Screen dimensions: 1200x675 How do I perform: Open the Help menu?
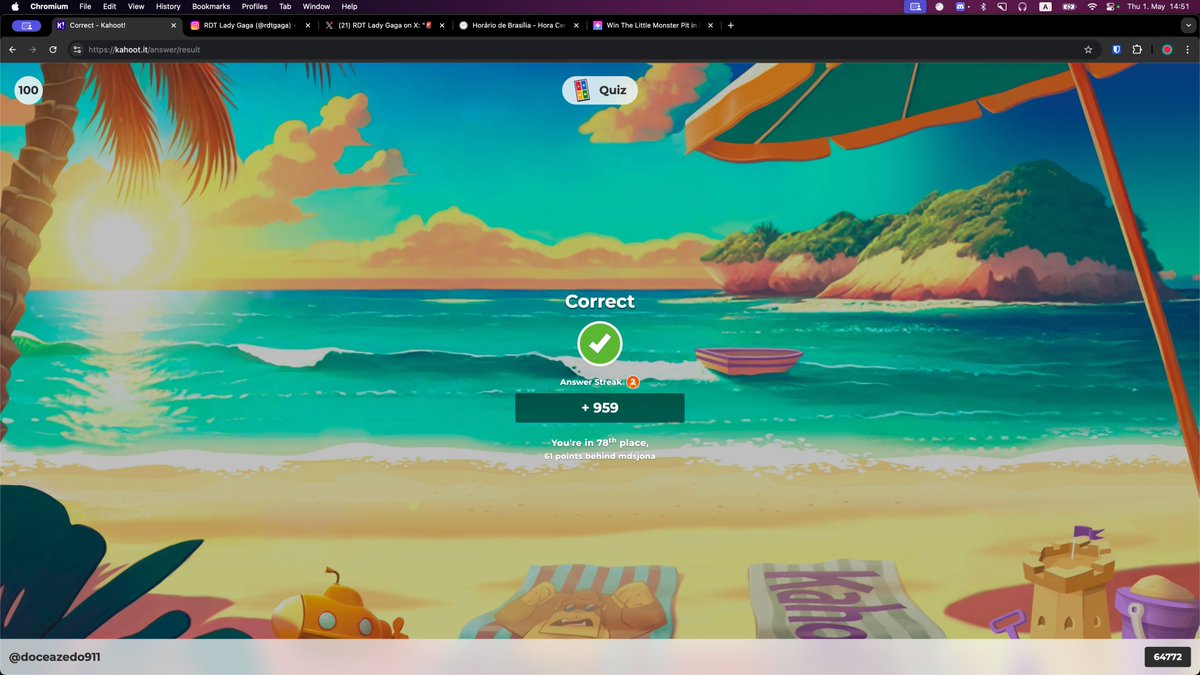click(x=349, y=6)
